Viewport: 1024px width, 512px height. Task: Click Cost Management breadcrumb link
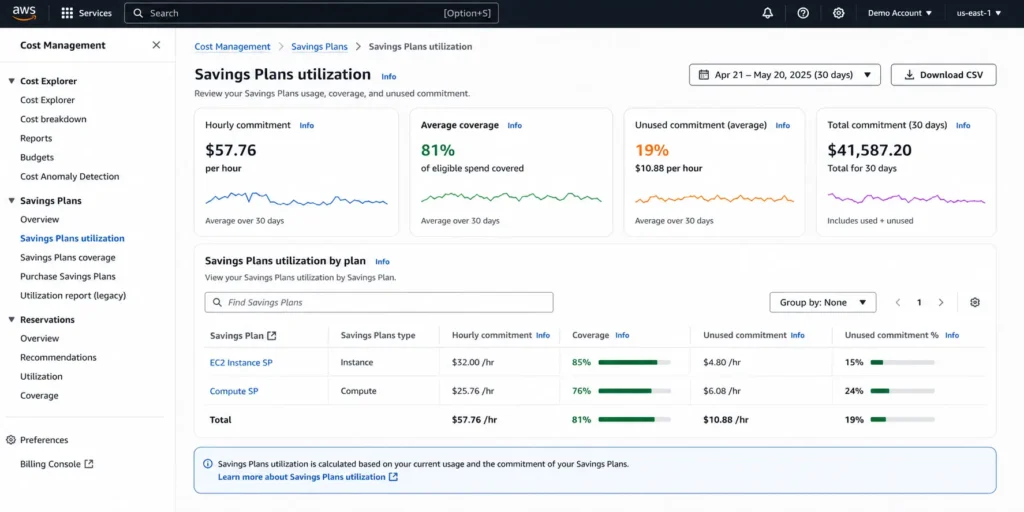[232, 46]
